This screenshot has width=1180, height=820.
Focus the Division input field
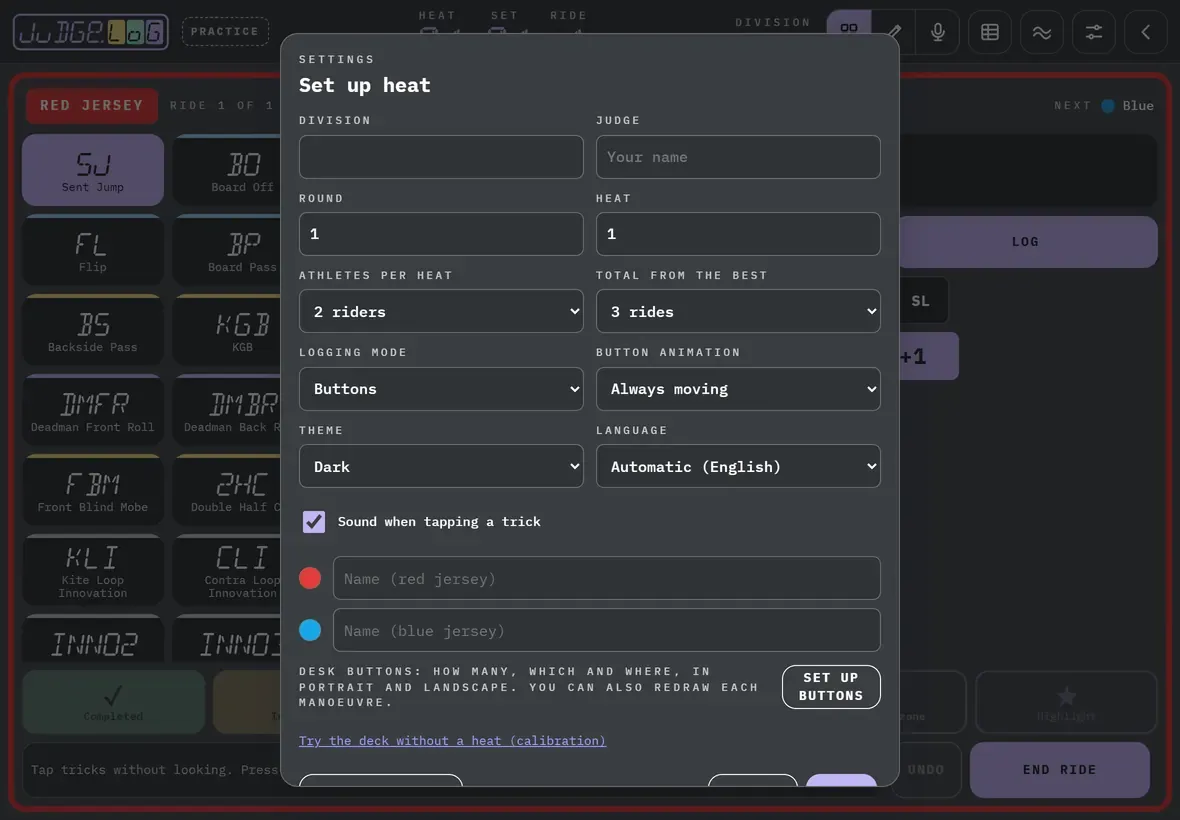pos(441,156)
